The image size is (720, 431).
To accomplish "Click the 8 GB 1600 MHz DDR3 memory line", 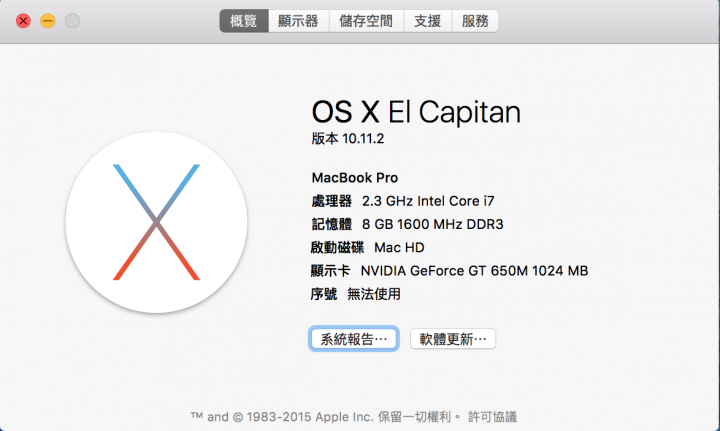I will [x=407, y=224].
